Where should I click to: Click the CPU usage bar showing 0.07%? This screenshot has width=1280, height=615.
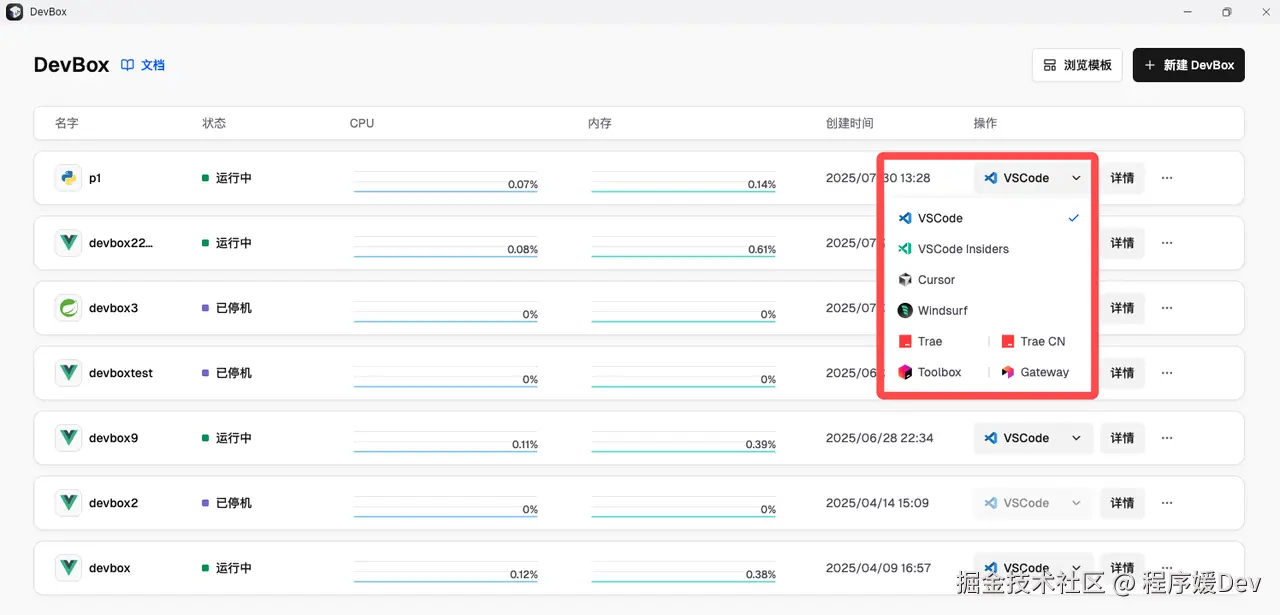445,180
